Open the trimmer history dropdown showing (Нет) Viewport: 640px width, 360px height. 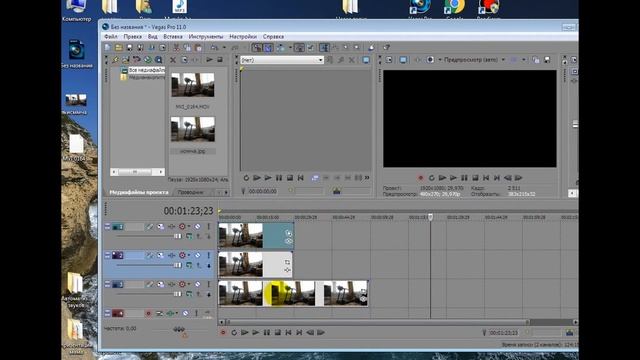(x=320, y=60)
